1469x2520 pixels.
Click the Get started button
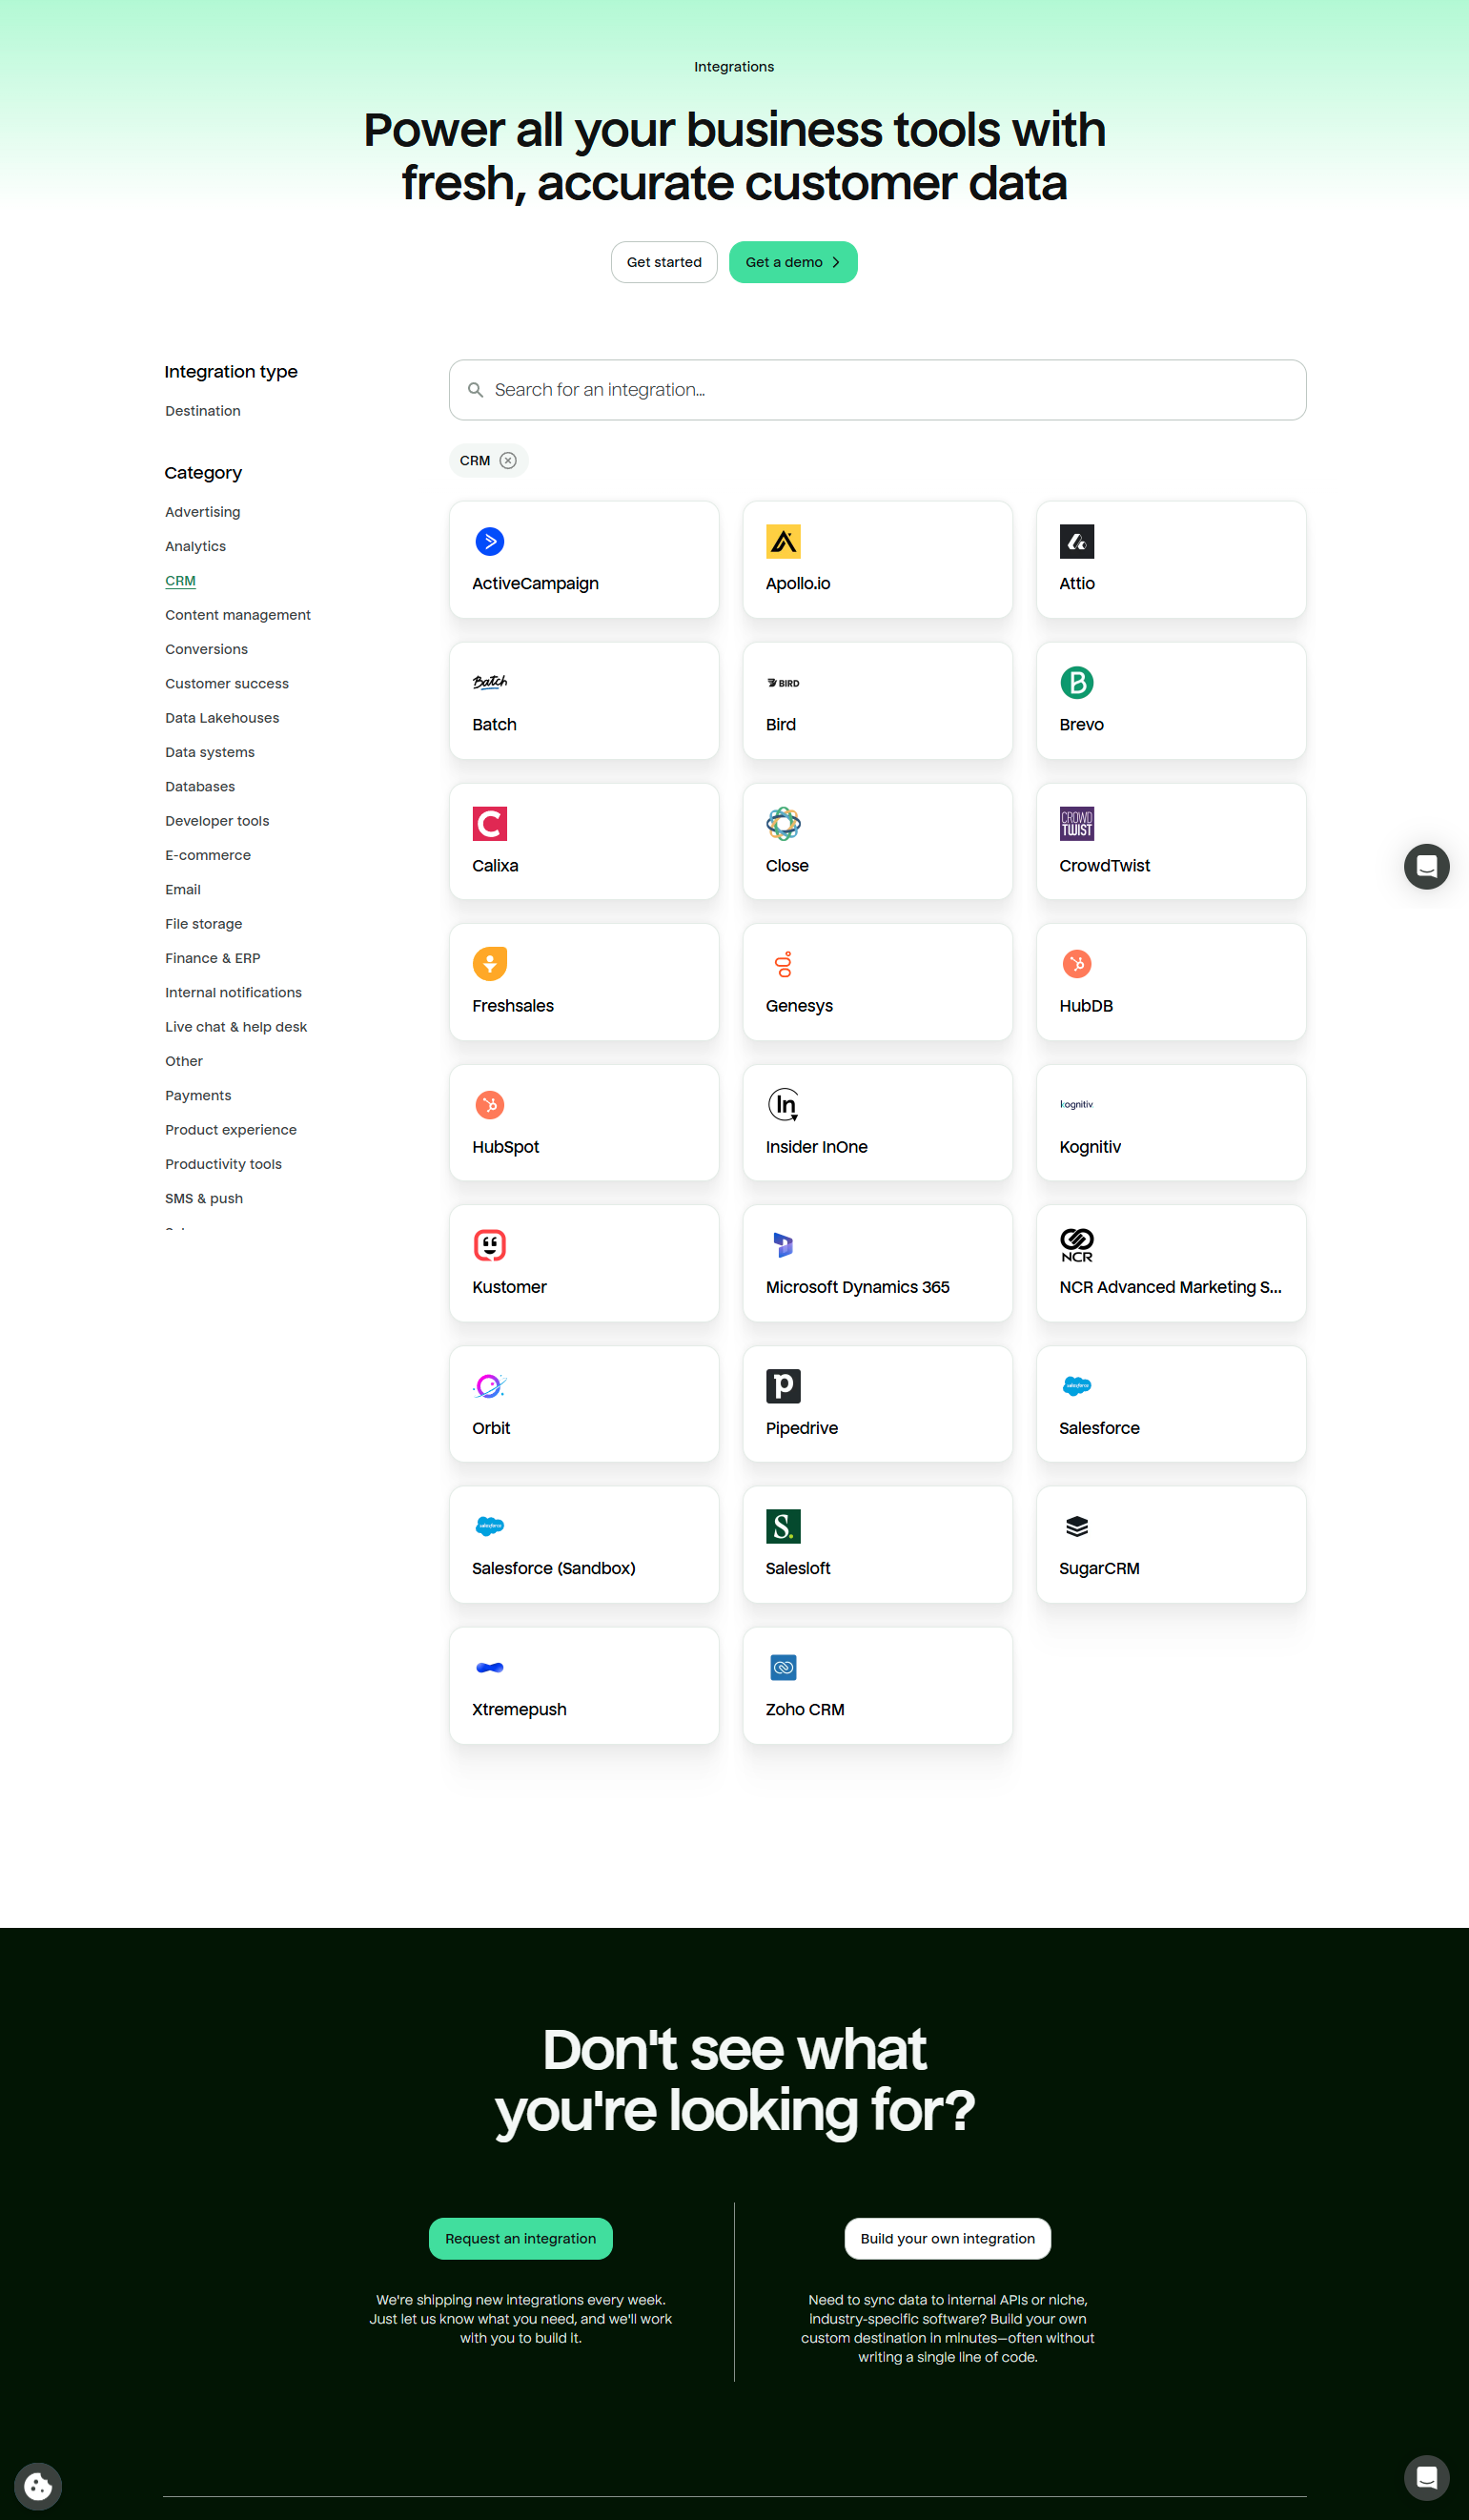pos(664,262)
